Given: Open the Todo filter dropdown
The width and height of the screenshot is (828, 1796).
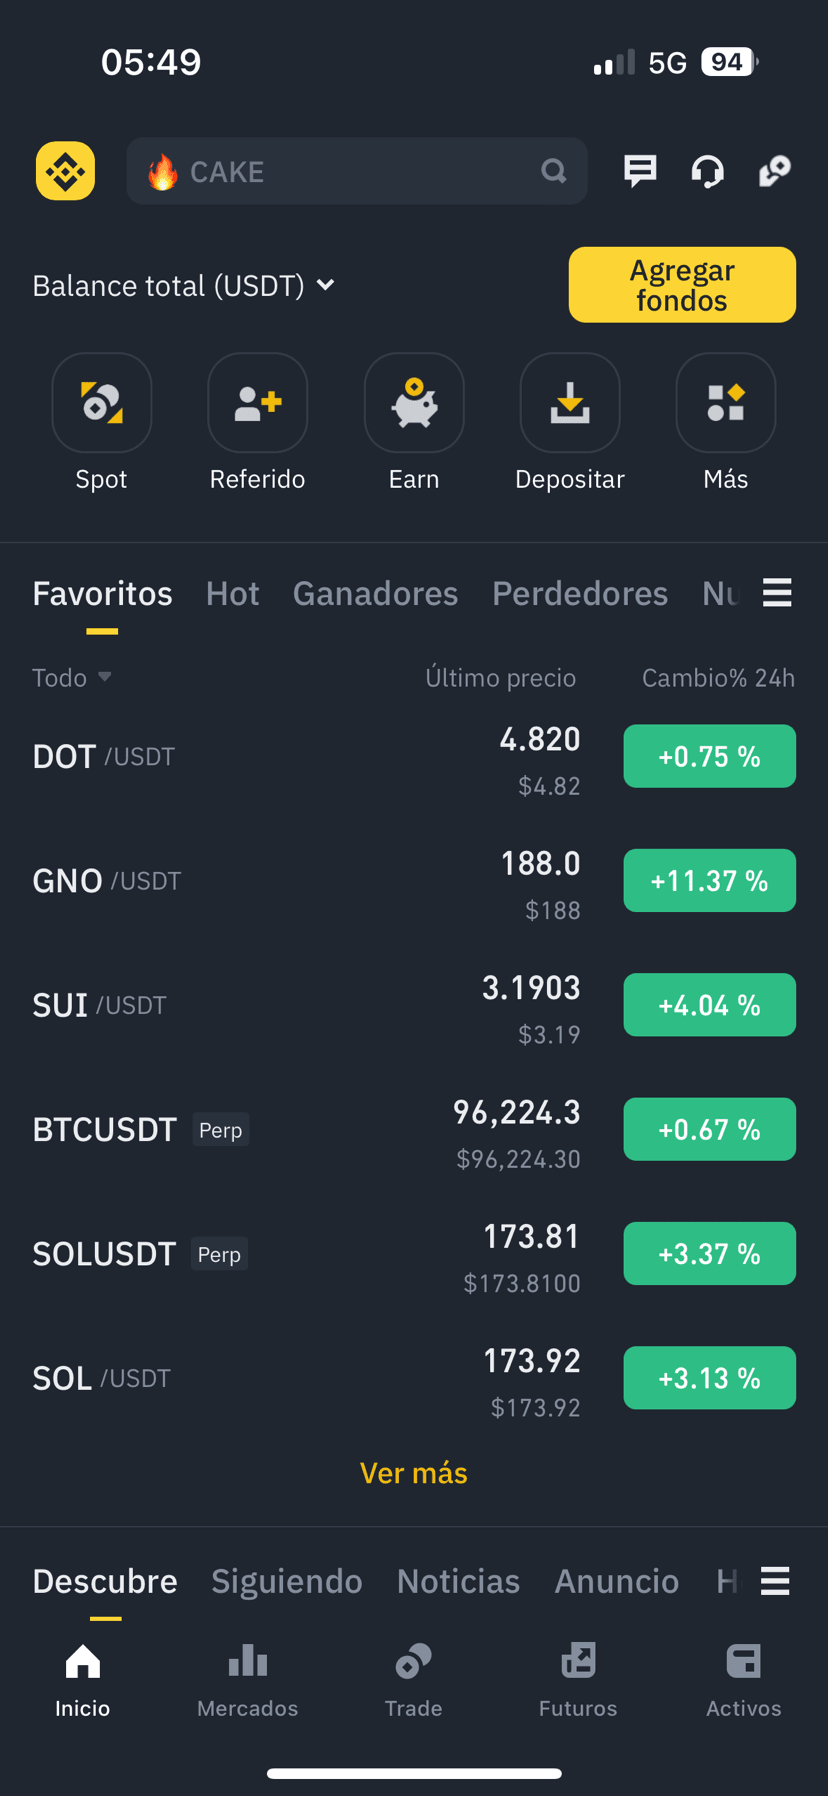Looking at the screenshot, I should pyautogui.click(x=72, y=678).
